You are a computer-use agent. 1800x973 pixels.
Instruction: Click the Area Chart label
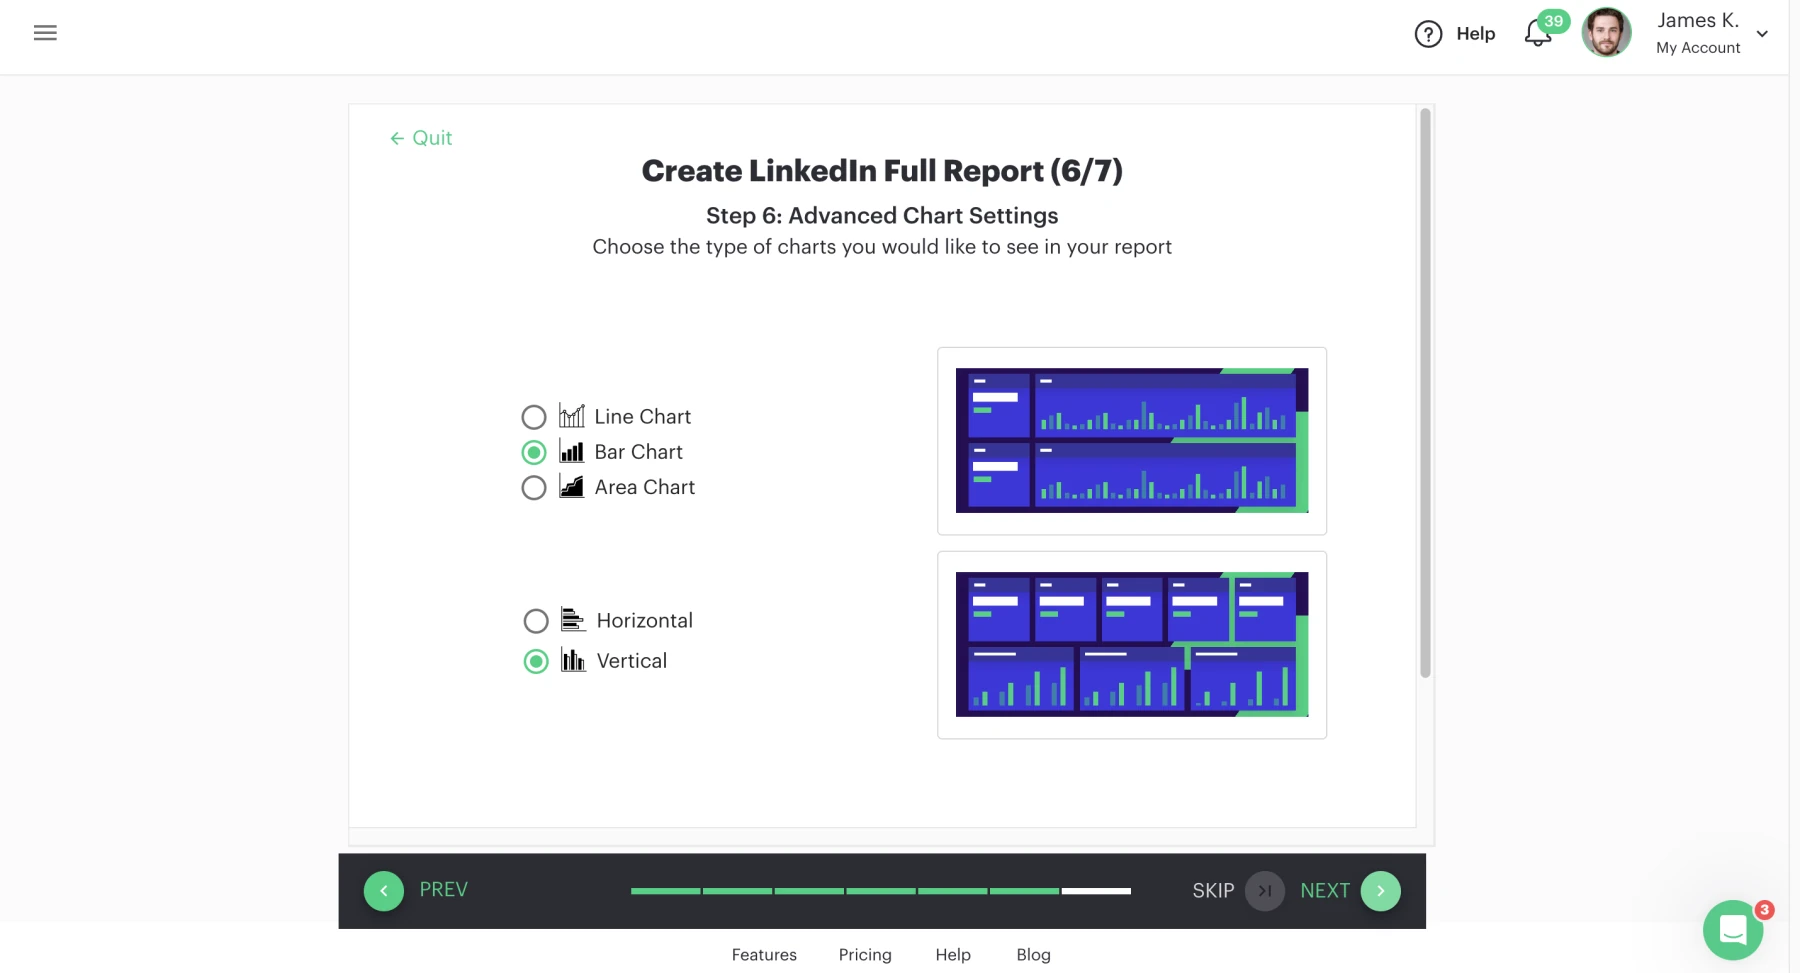coord(645,487)
